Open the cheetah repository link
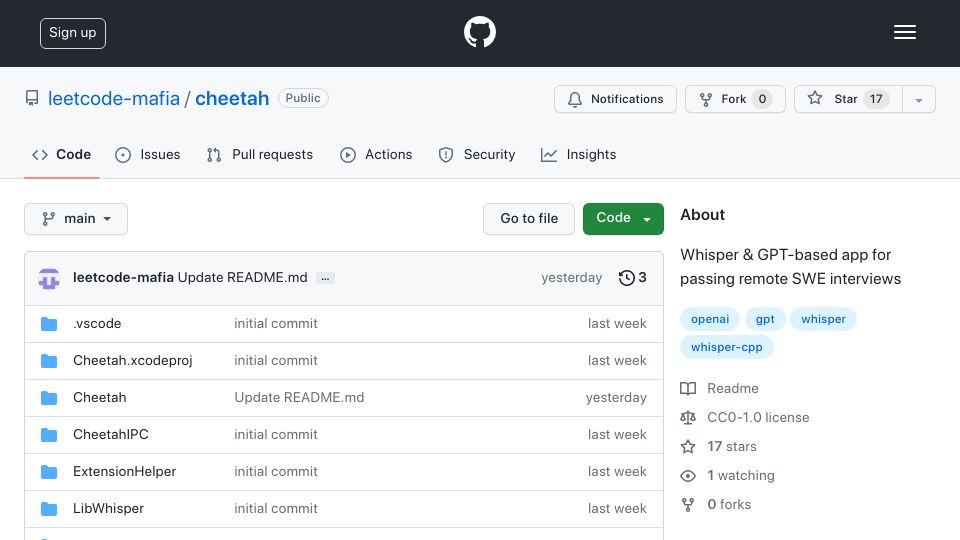This screenshot has height=540, width=960. [232, 99]
